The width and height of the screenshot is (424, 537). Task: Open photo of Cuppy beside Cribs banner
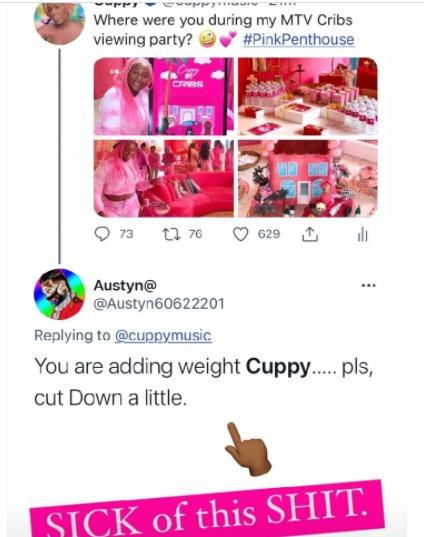tap(164, 96)
